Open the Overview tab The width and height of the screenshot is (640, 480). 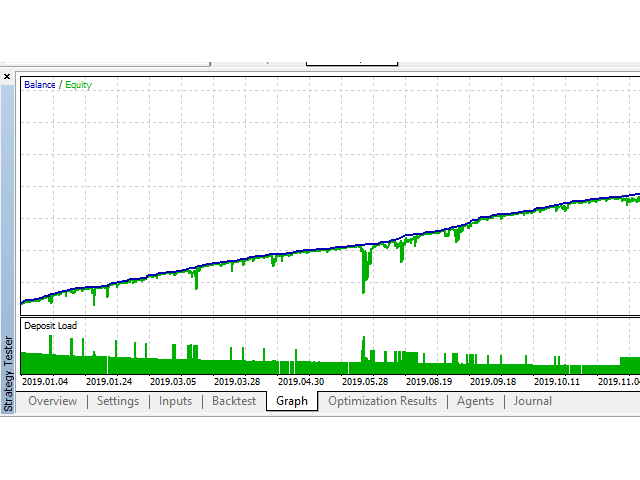[x=52, y=401]
